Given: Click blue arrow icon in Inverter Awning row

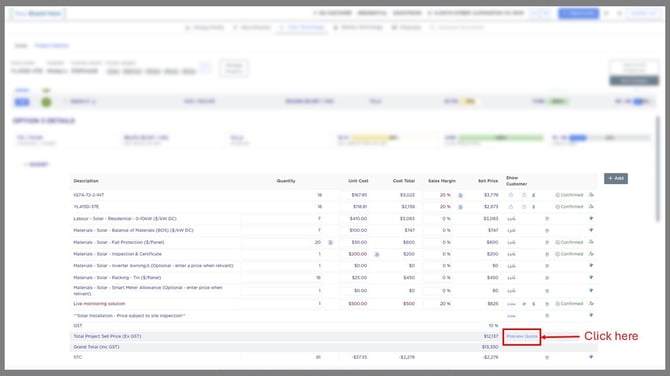Looking at the screenshot, I should point(591,265).
